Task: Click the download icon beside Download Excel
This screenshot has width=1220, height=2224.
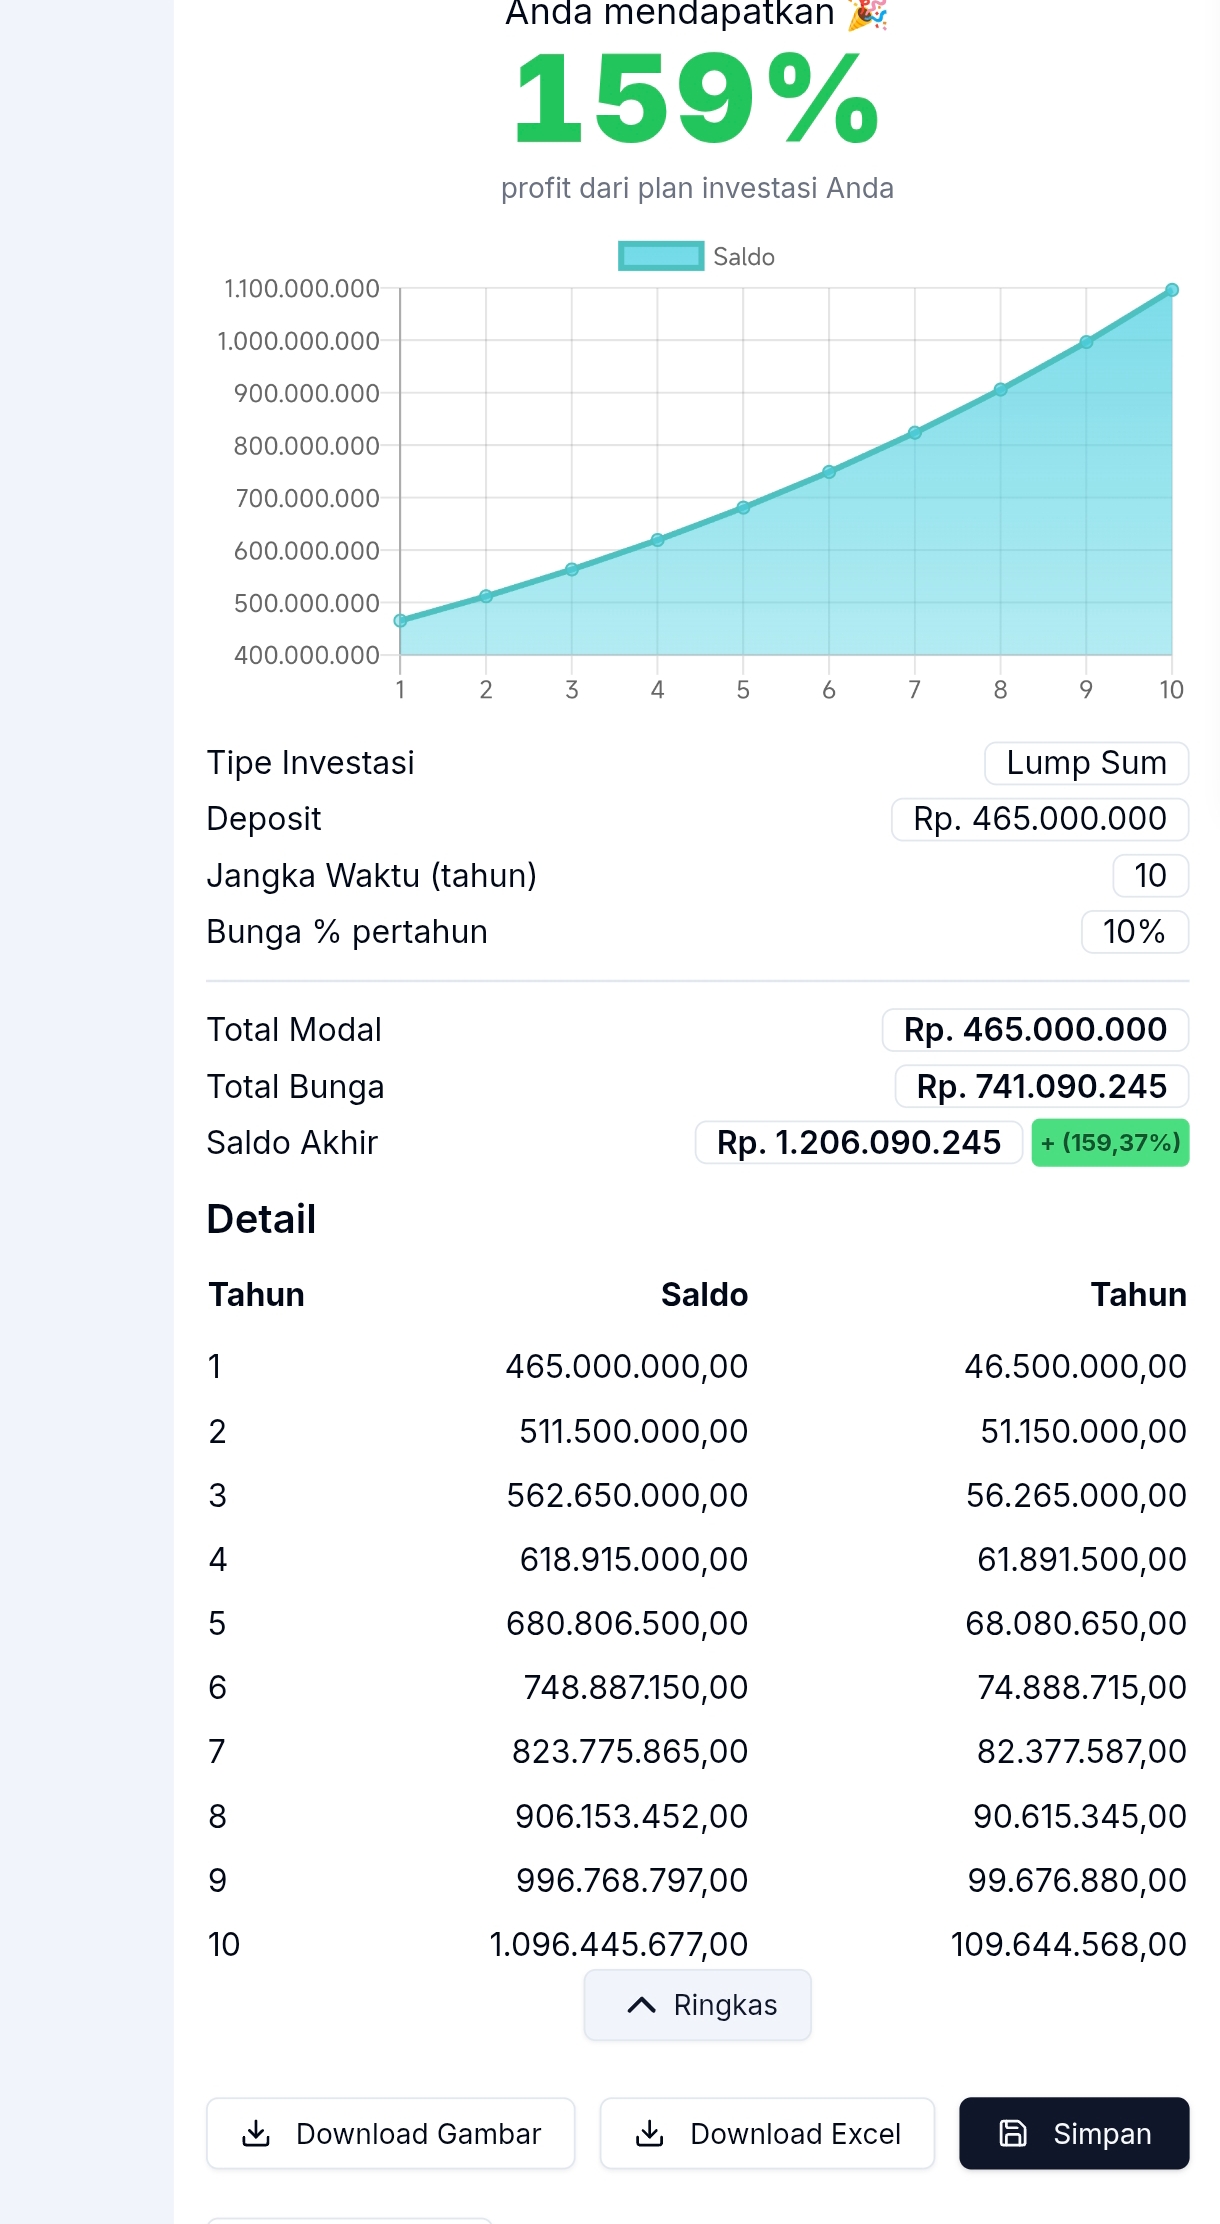Action: coord(650,2134)
